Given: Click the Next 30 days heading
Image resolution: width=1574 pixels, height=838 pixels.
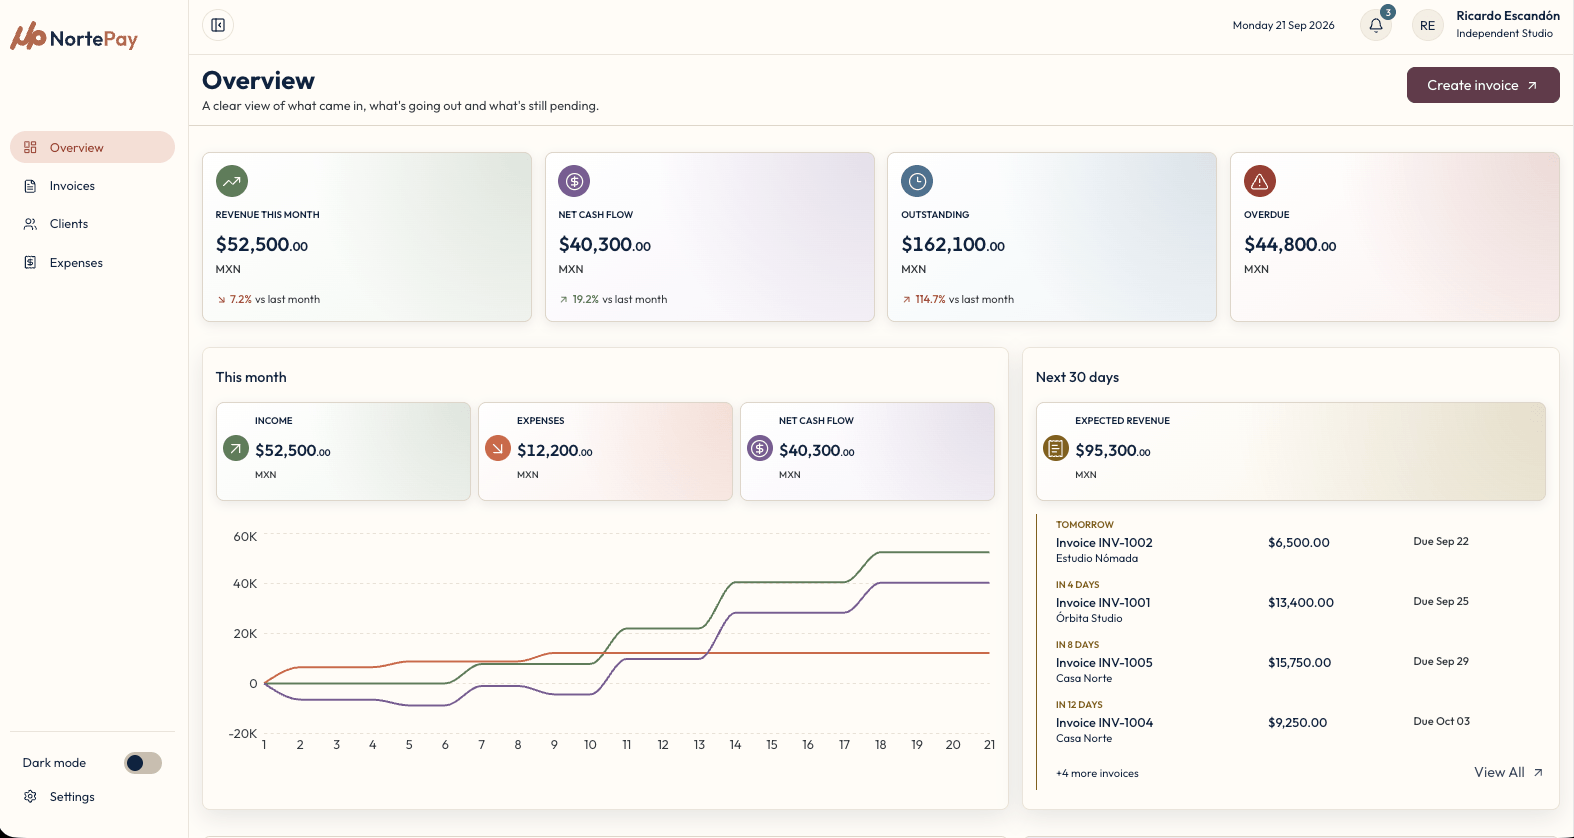Looking at the screenshot, I should tap(1077, 377).
